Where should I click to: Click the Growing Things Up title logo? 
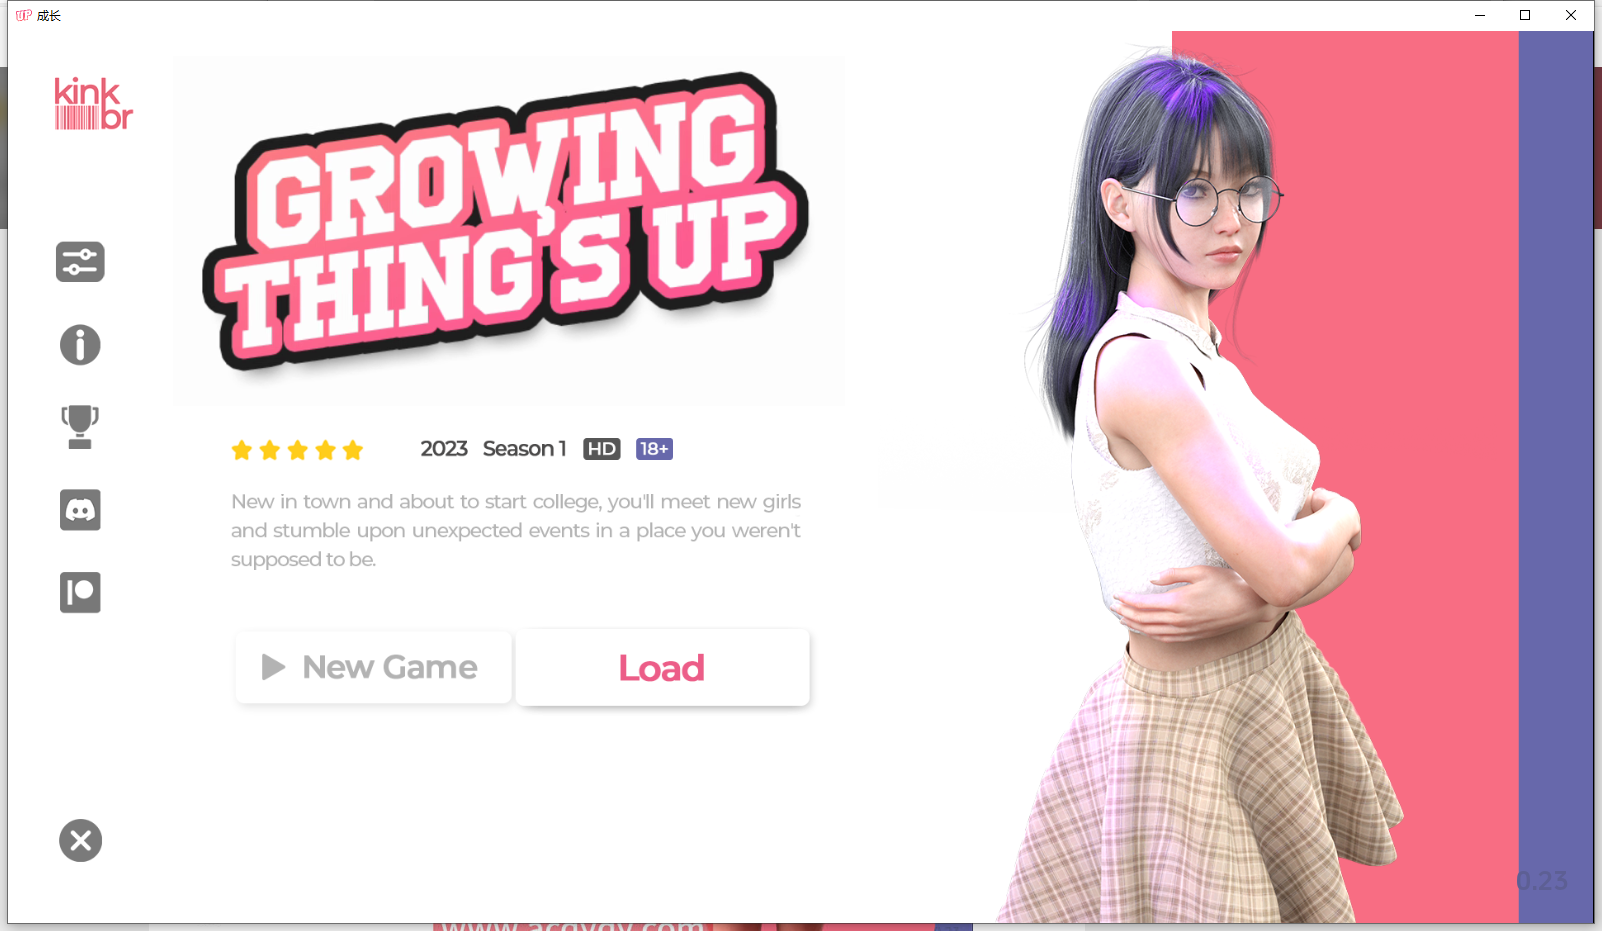point(507,220)
